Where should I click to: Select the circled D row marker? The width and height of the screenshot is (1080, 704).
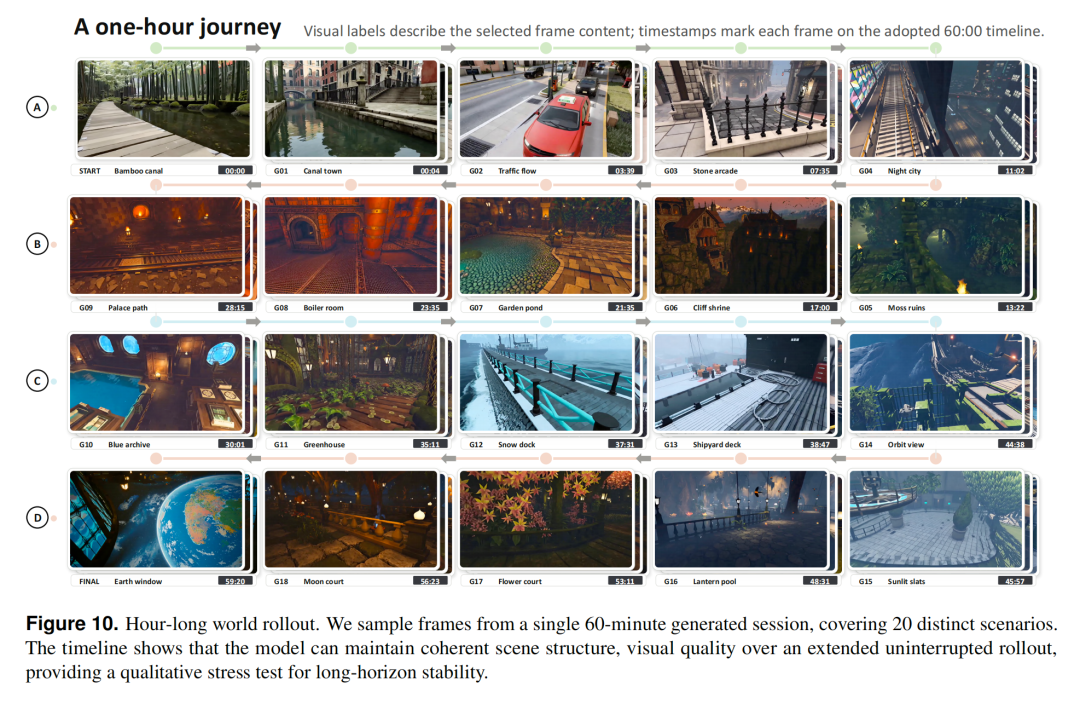tap(37, 518)
